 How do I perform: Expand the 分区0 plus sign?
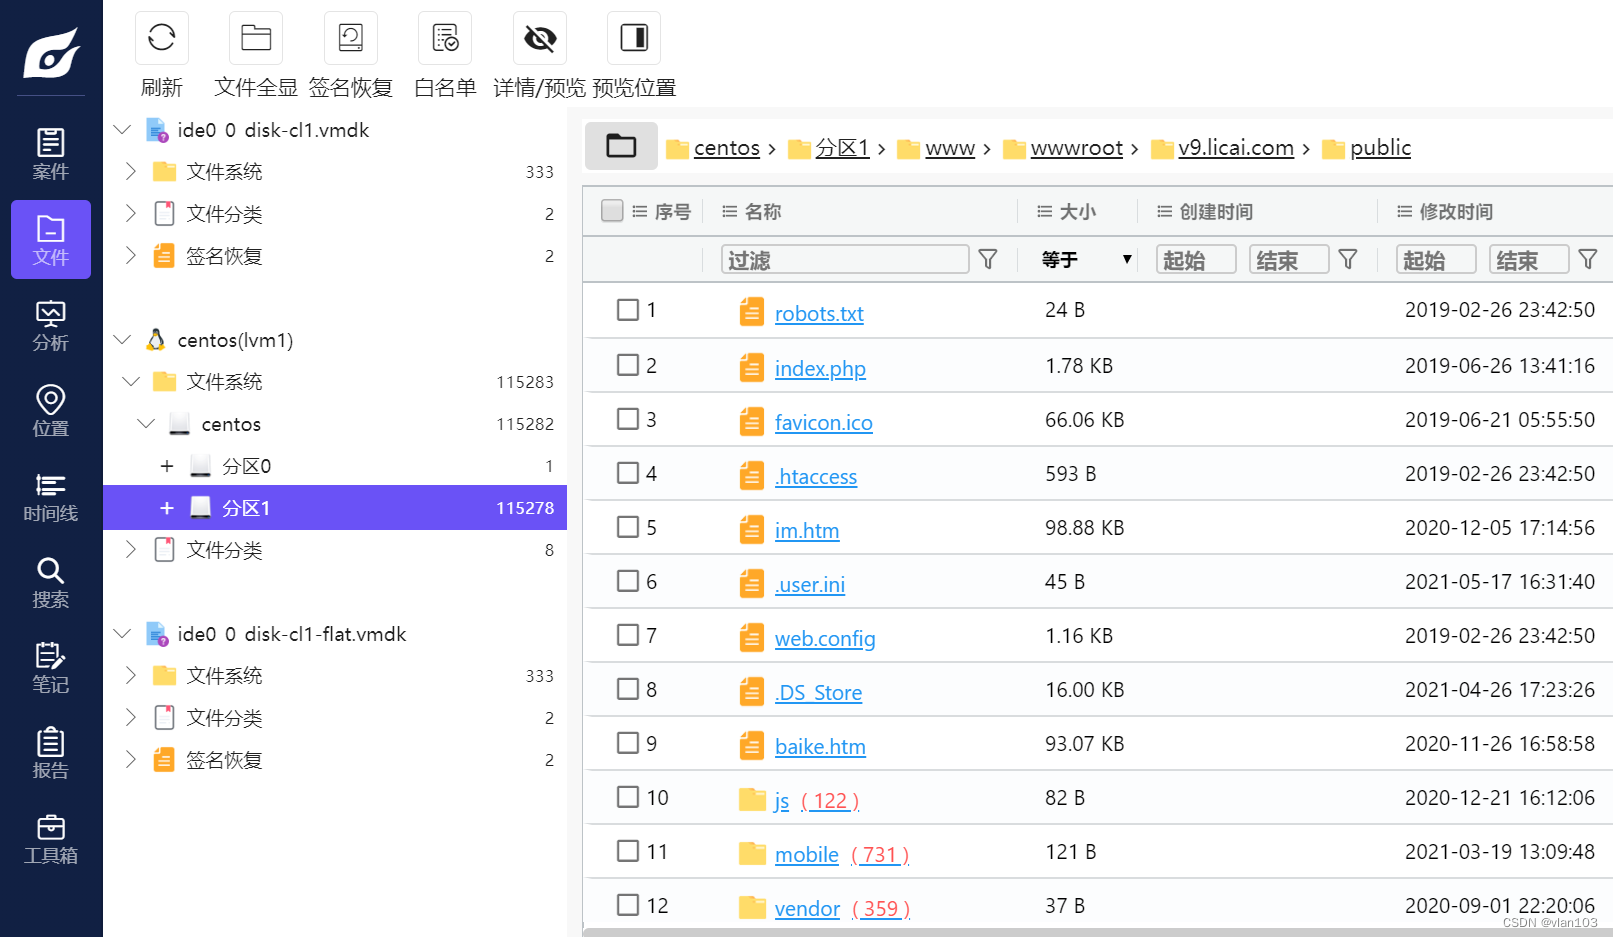(x=167, y=466)
